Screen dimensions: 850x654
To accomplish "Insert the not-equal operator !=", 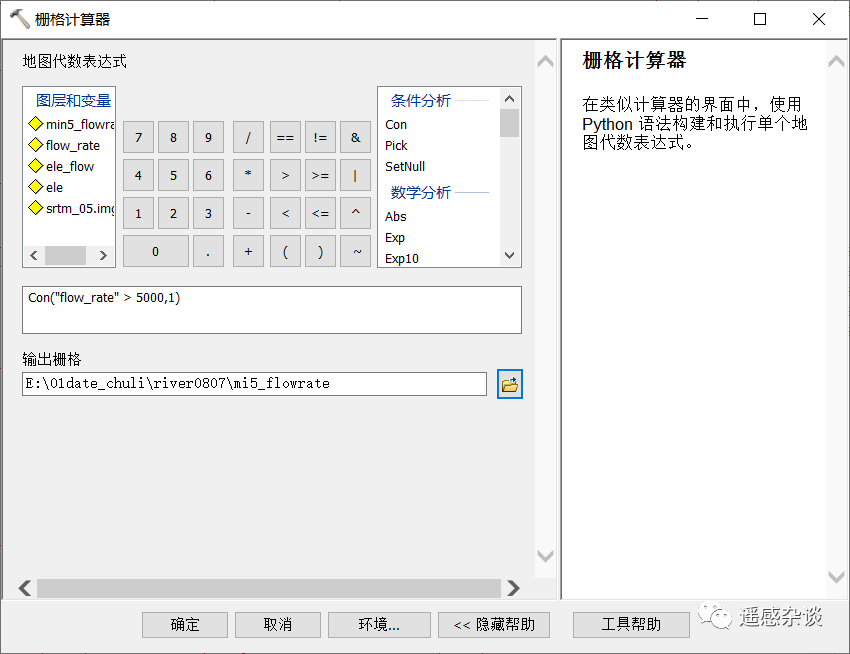I will (320, 137).
